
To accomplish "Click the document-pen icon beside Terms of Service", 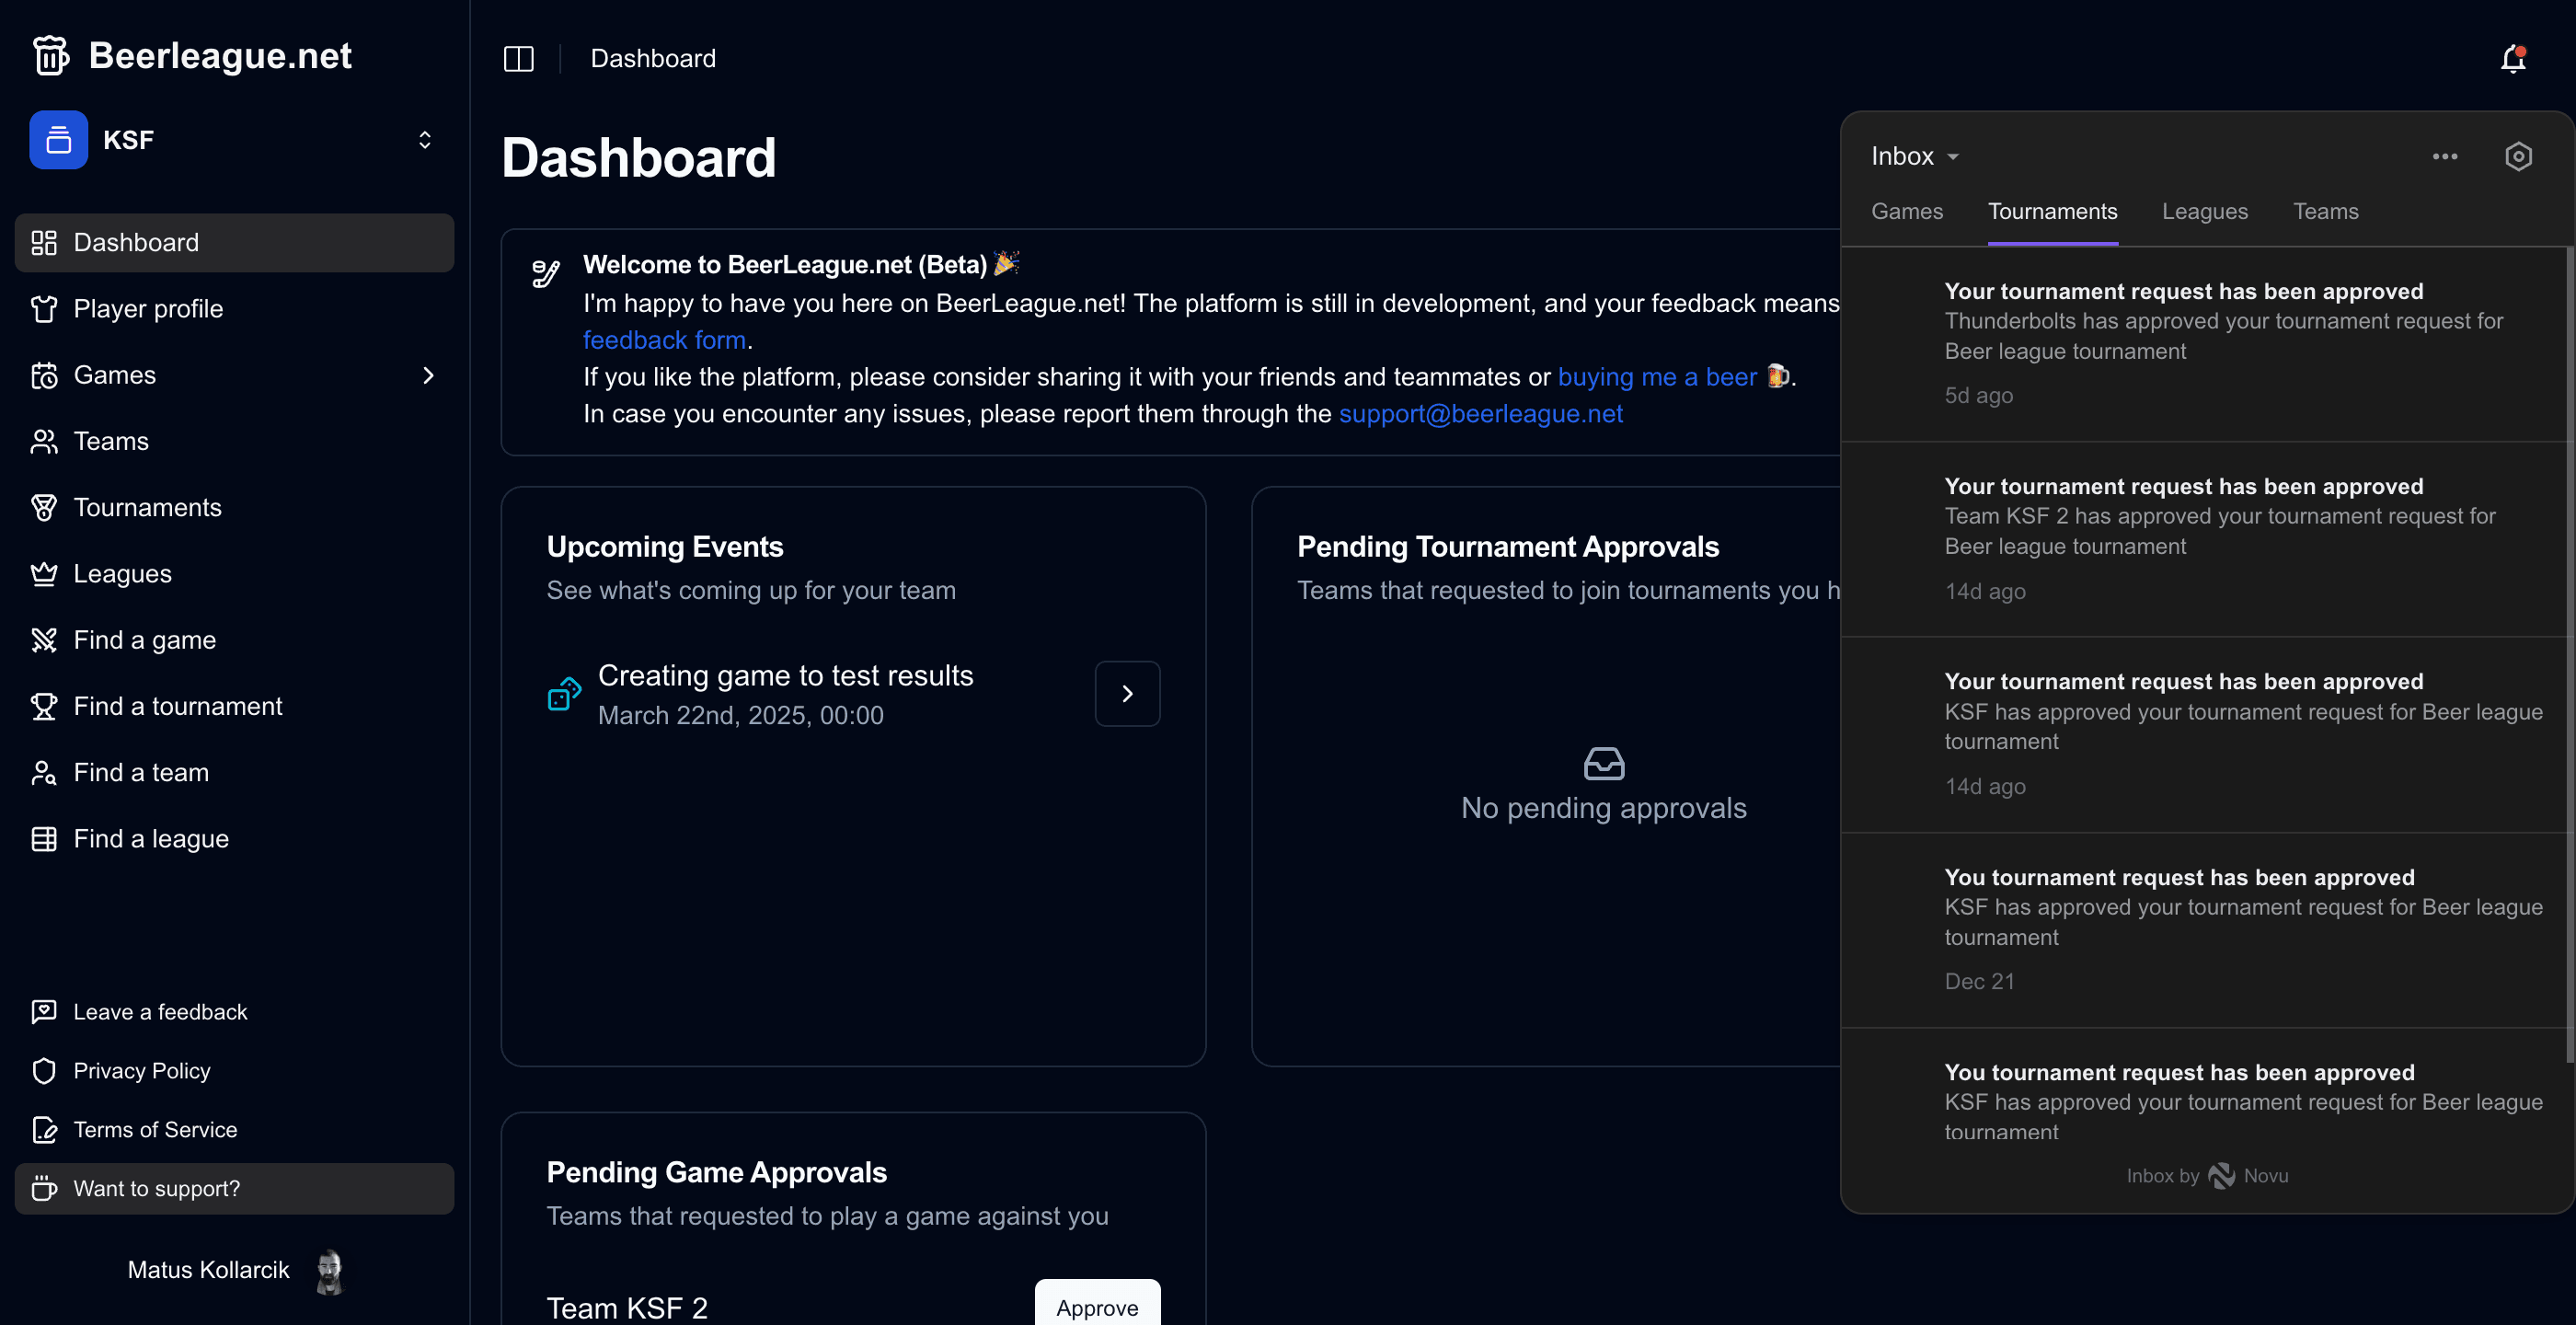I will 44,1130.
